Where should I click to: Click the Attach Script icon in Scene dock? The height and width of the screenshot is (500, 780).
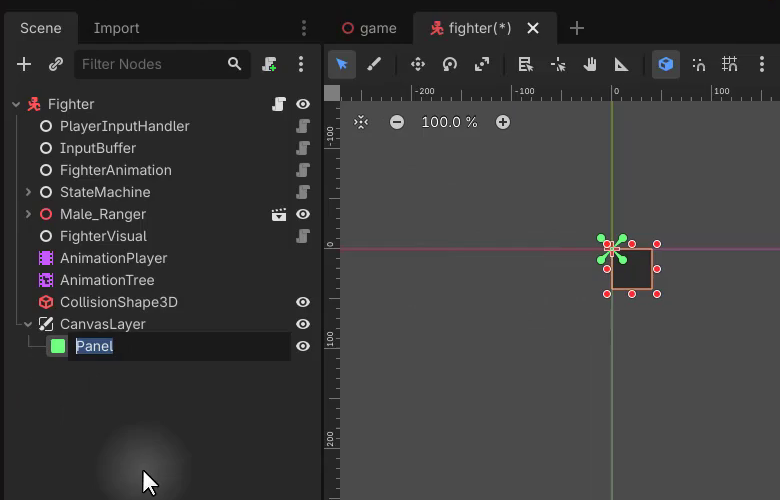pyautogui.click(x=269, y=64)
